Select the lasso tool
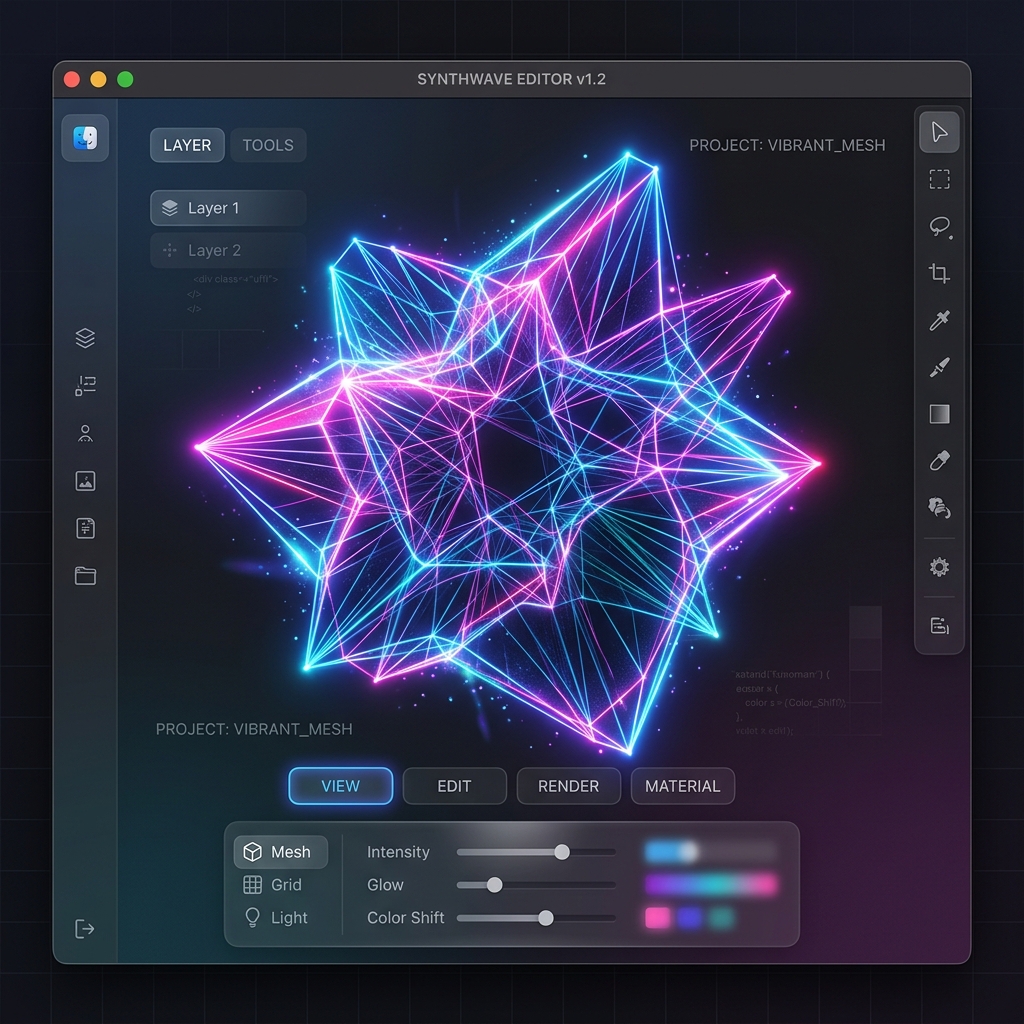Viewport: 1024px width, 1024px height. pyautogui.click(x=940, y=227)
